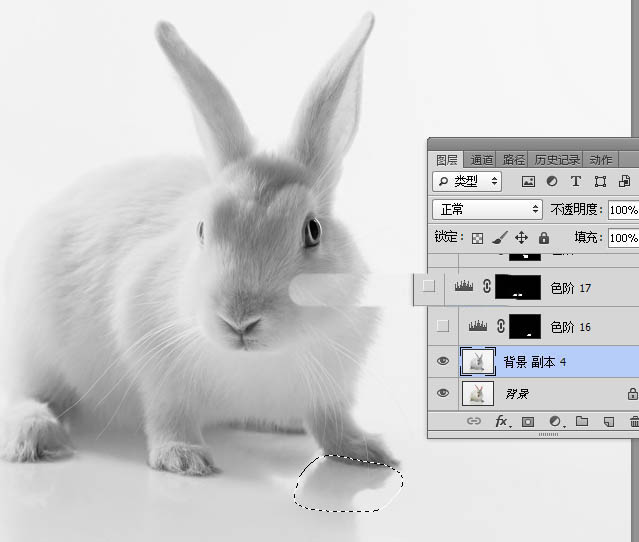Filter layers by adjustment layer icon

click(552, 181)
